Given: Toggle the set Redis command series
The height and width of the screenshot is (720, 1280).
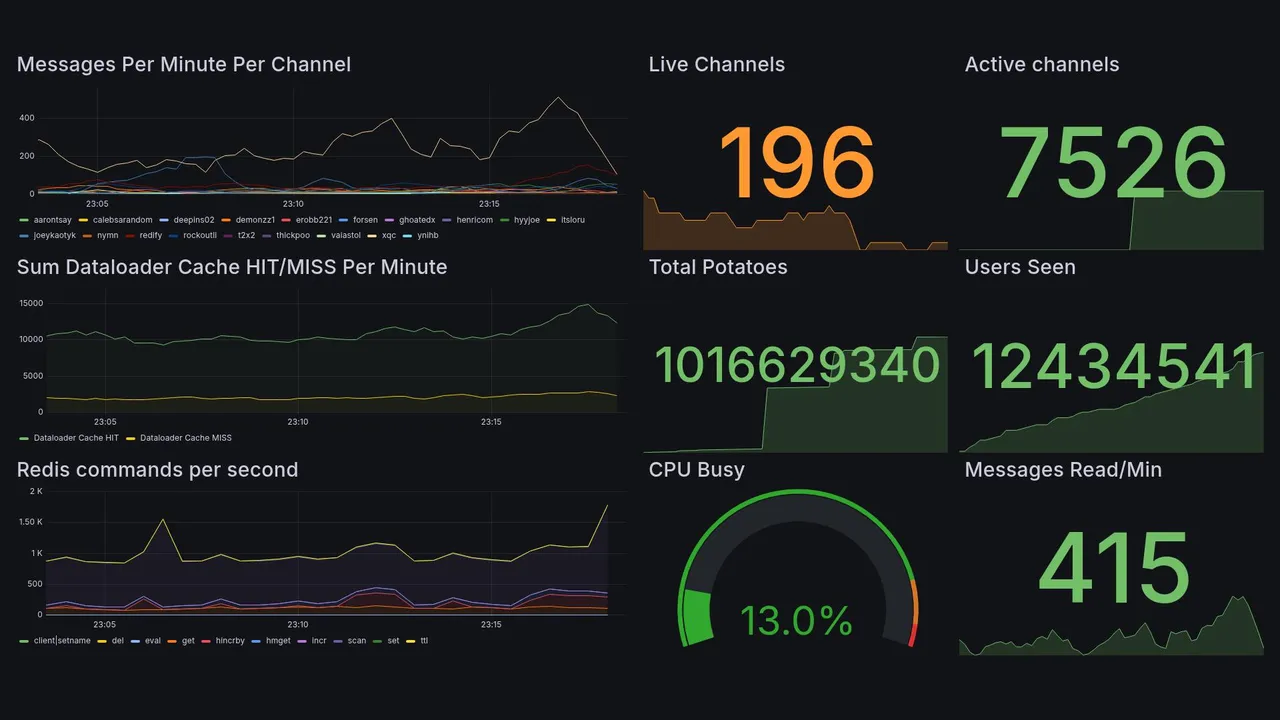Looking at the screenshot, I should tap(393, 640).
